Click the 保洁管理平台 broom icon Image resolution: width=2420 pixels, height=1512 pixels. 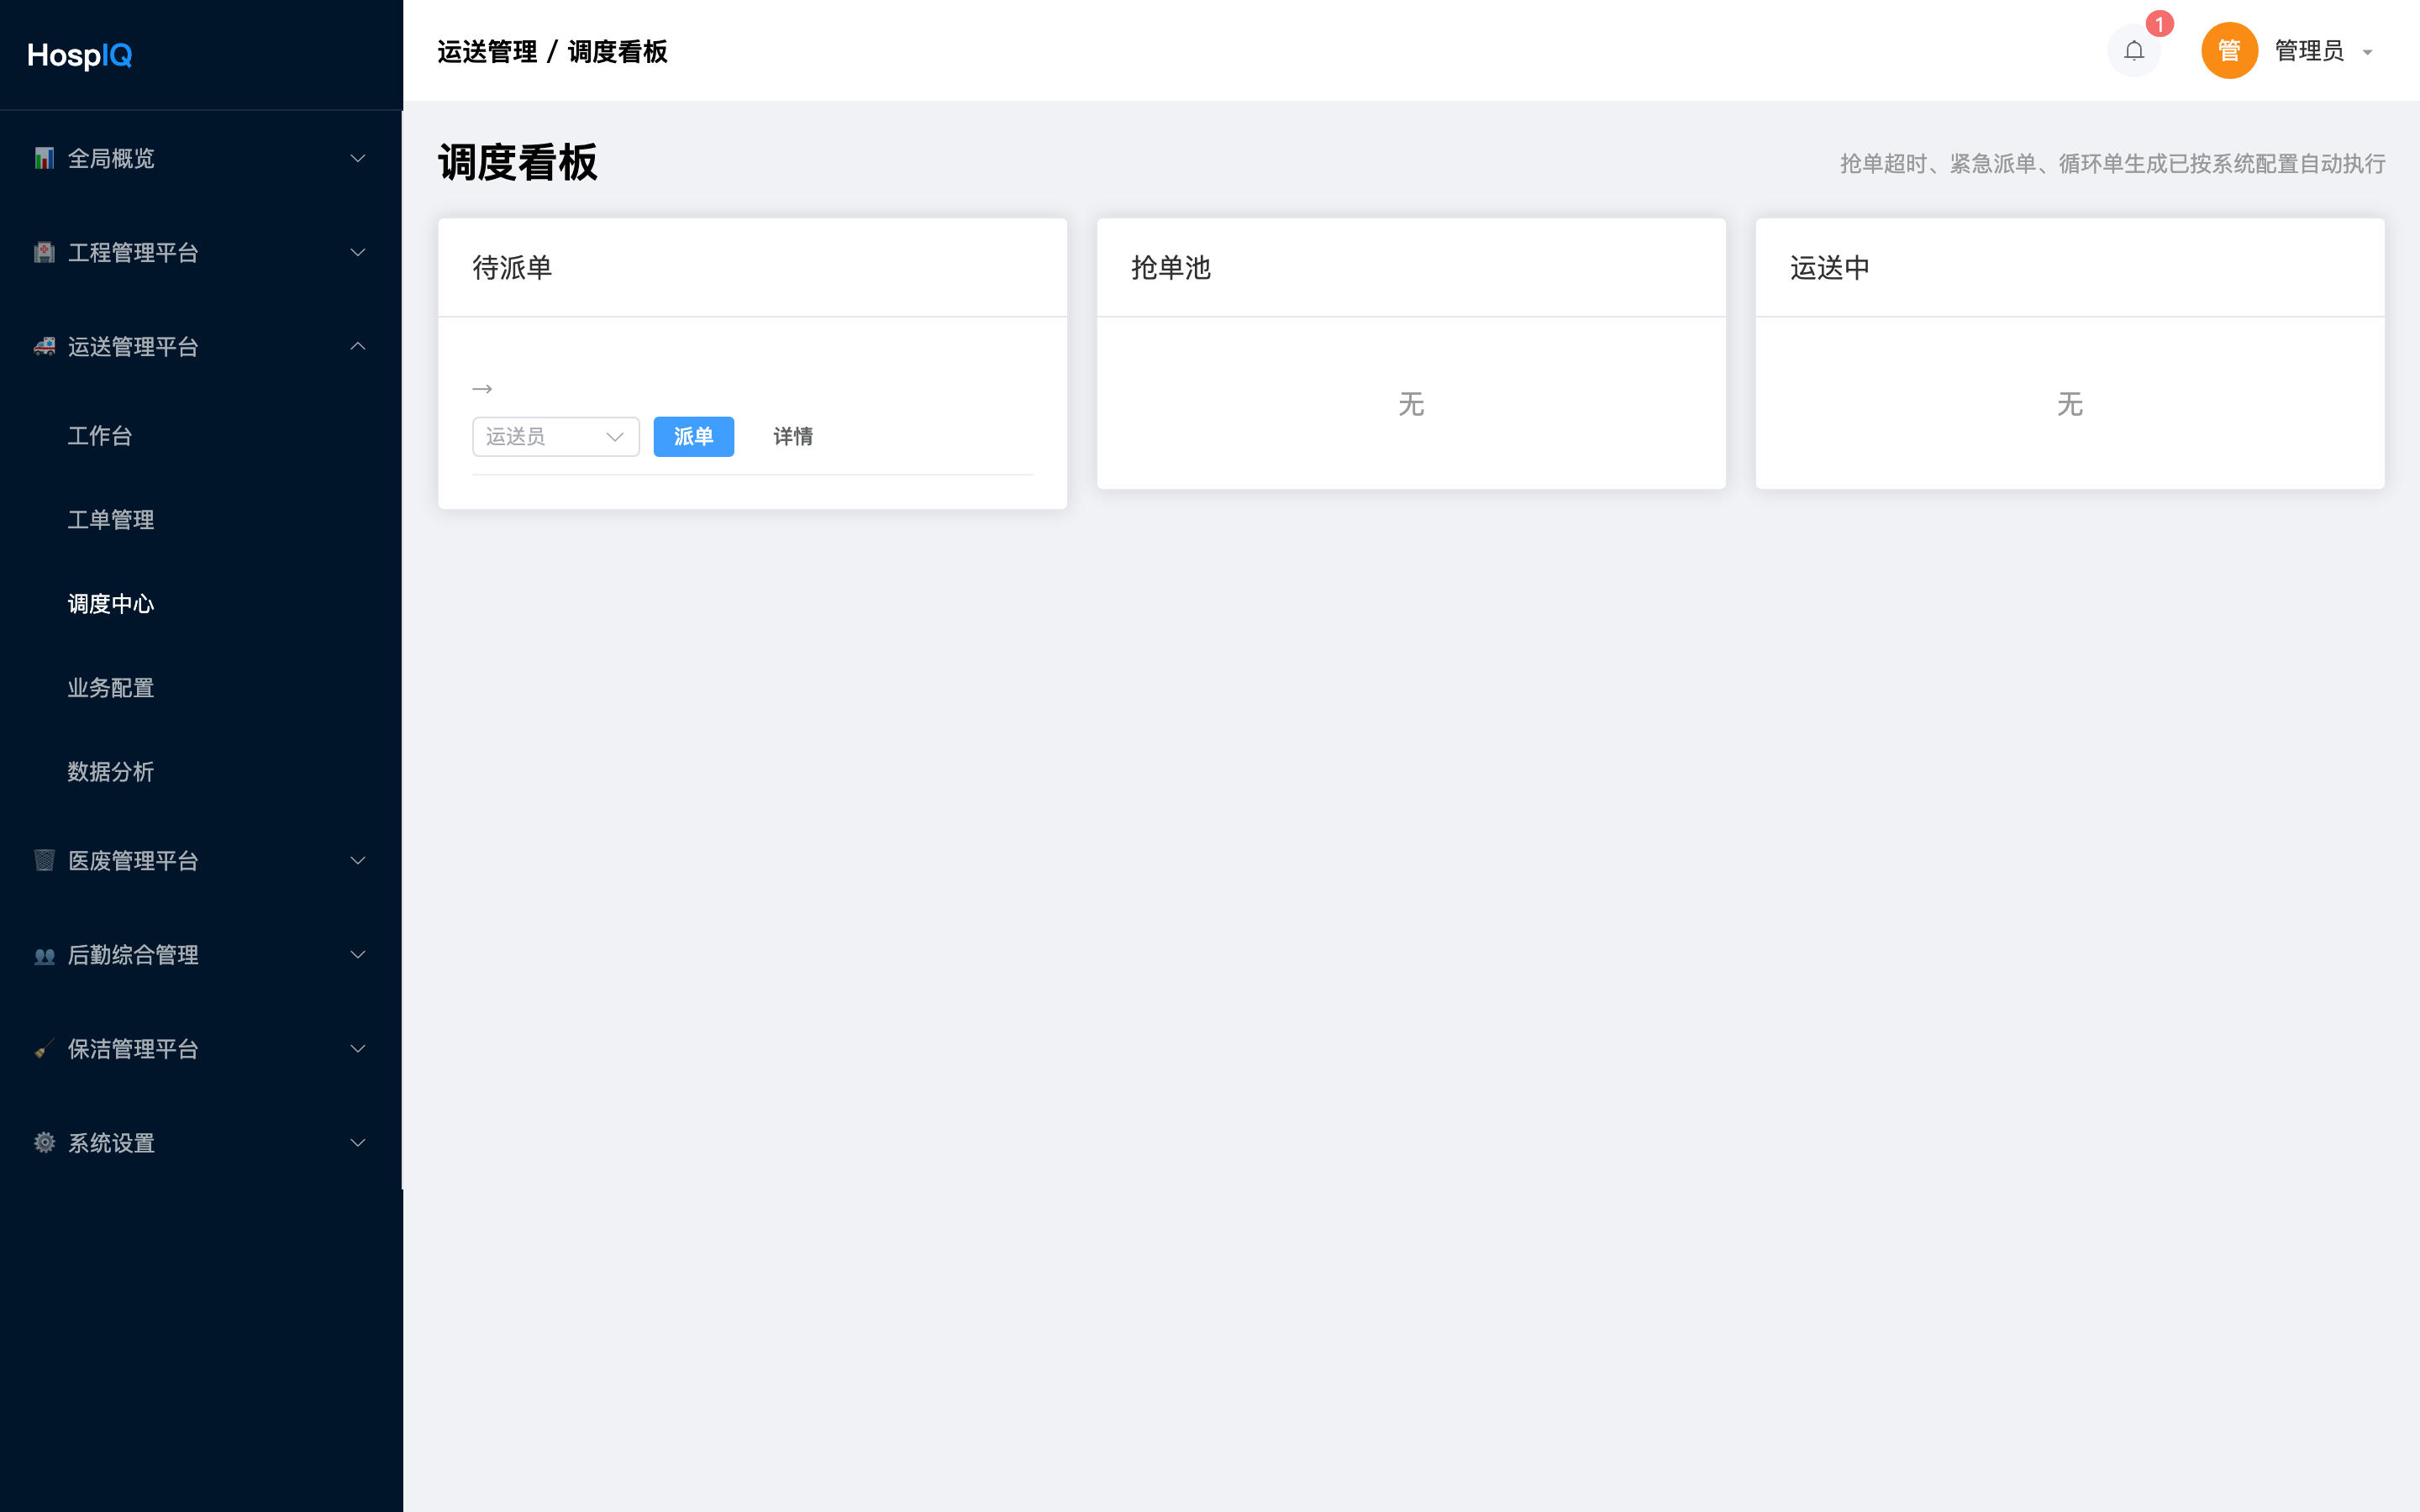tap(44, 1049)
